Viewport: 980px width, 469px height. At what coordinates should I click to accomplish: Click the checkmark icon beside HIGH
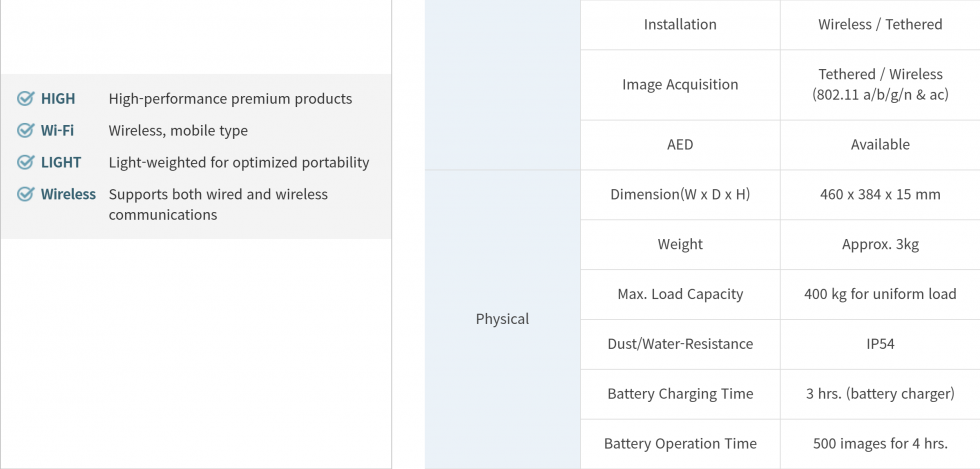click(x=26, y=99)
